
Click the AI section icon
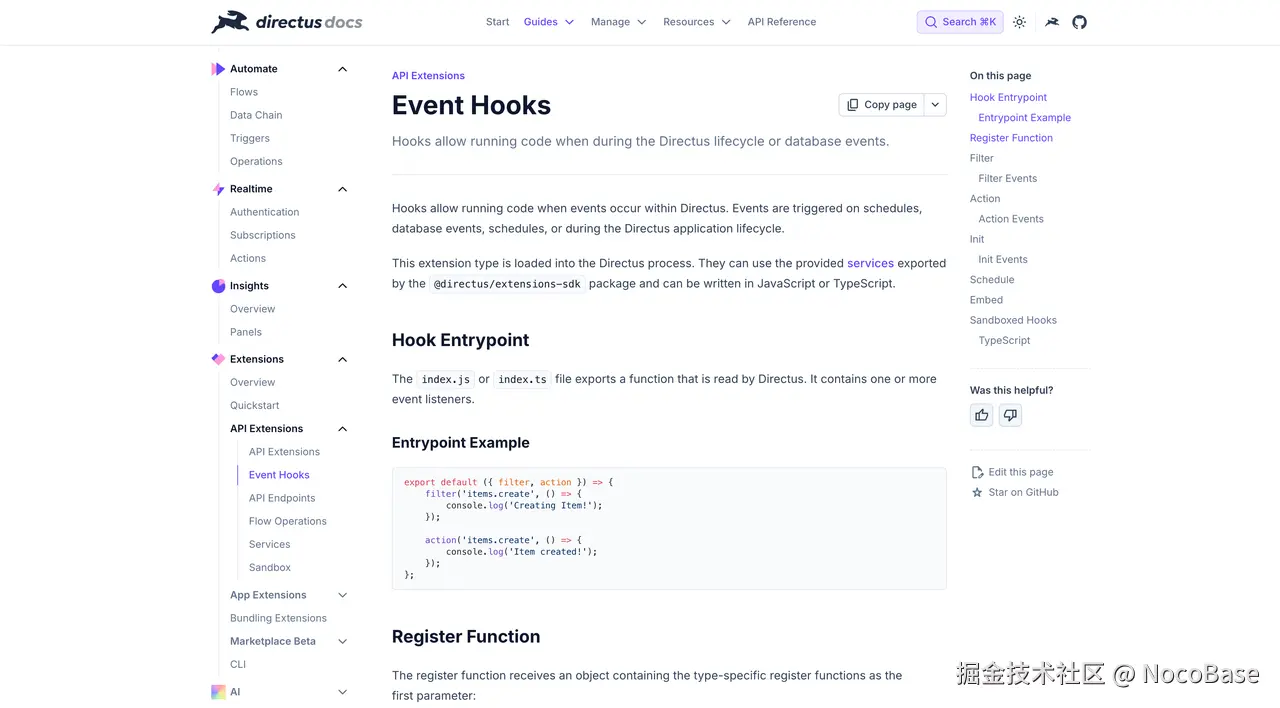point(218,692)
